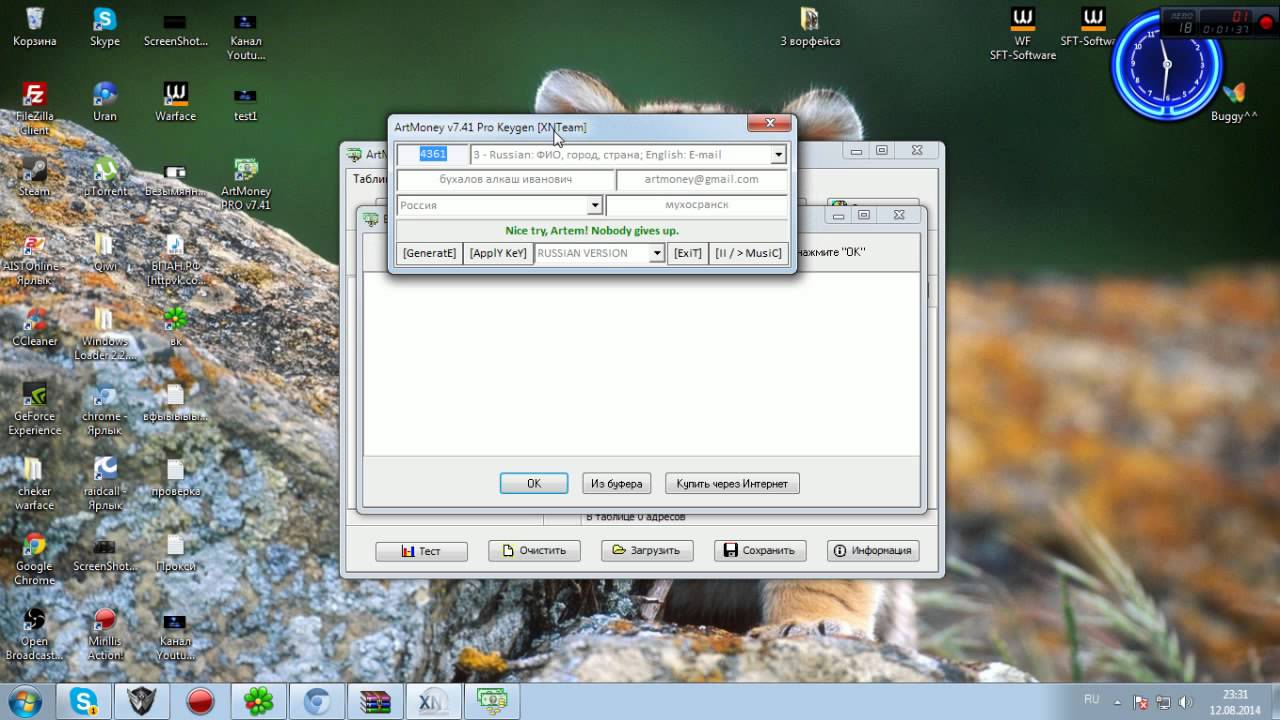Click the Информация button in ArtMoney

point(873,550)
